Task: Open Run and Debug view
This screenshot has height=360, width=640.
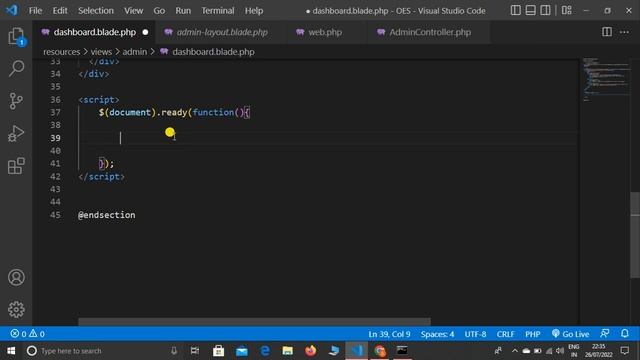Action: pyautogui.click(x=16, y=133)
